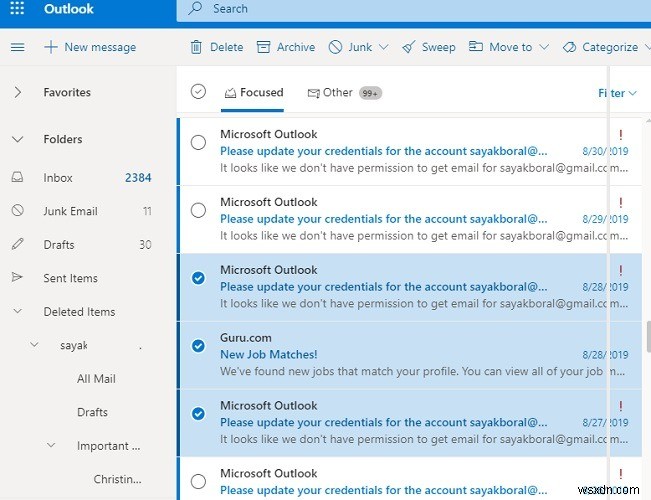Click the Drafts pencil icon
This screenshot has height=500, width=651.
pyautogui.click(x=17, y=244)
